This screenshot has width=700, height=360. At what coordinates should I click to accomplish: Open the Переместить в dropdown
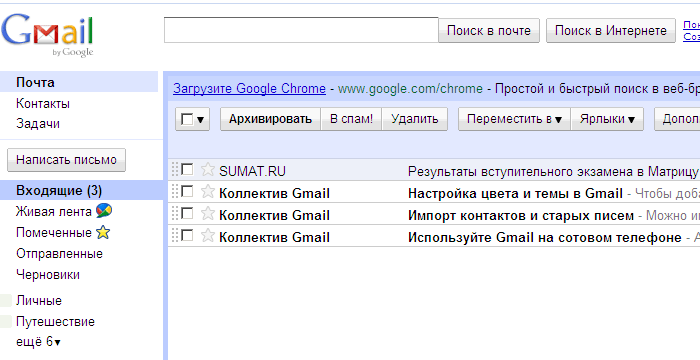coord(514,119)
